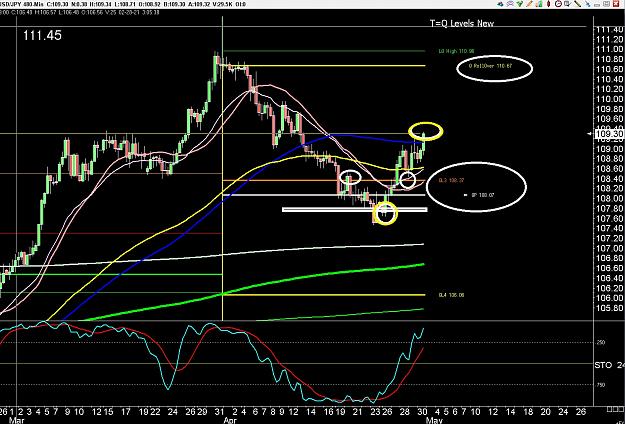Minimize the chart window
Screen dimensions: 625x424
(597, 5)
